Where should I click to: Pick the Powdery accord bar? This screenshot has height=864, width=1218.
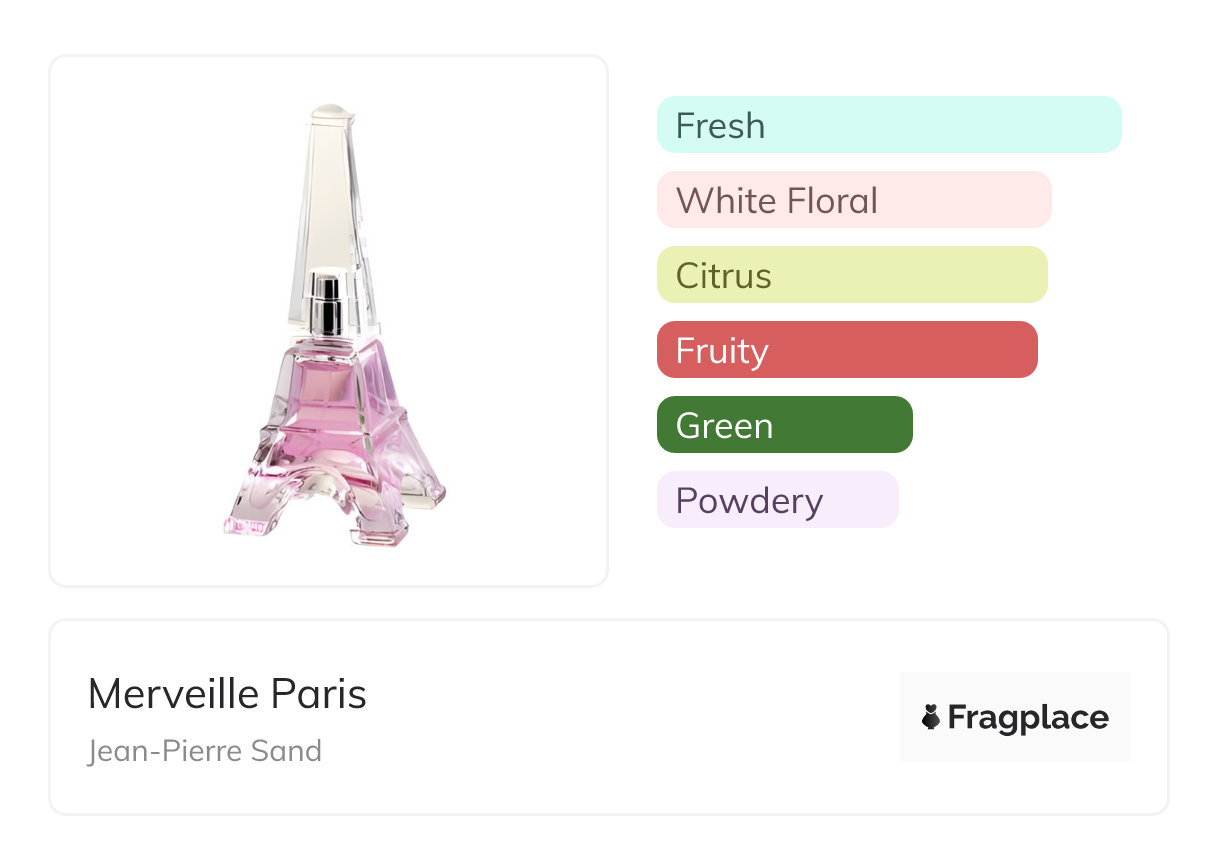click(777, 500)
